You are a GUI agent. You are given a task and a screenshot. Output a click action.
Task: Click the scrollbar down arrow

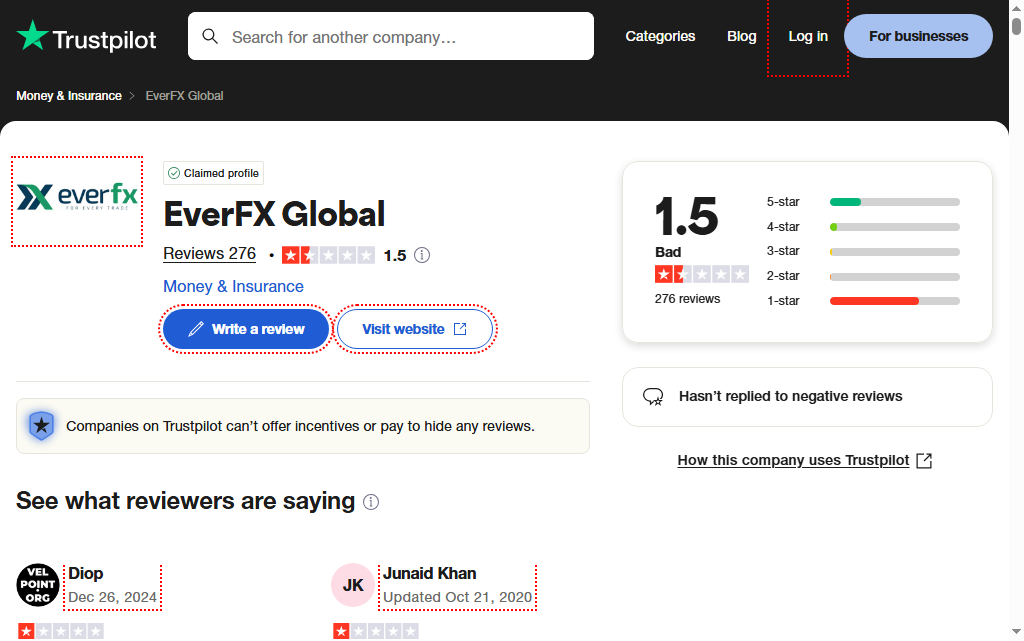(1016, 632)
